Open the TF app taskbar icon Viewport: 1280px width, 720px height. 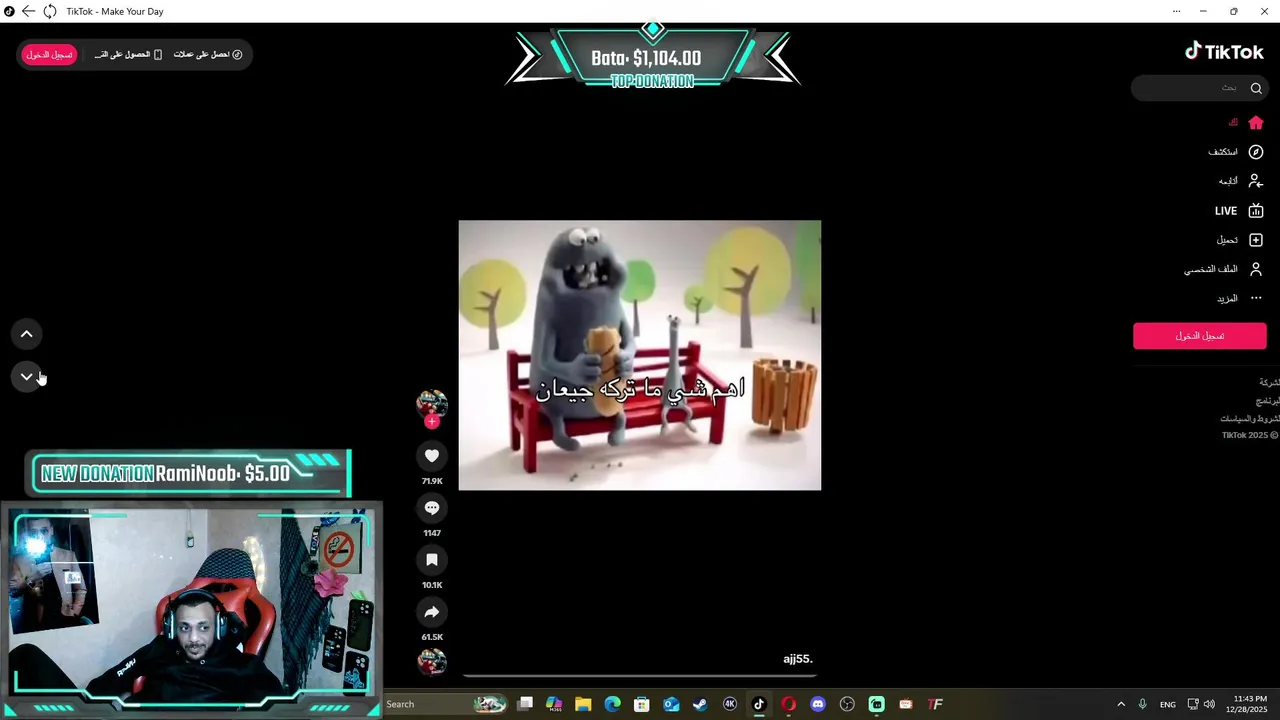[x=936, y=704]
